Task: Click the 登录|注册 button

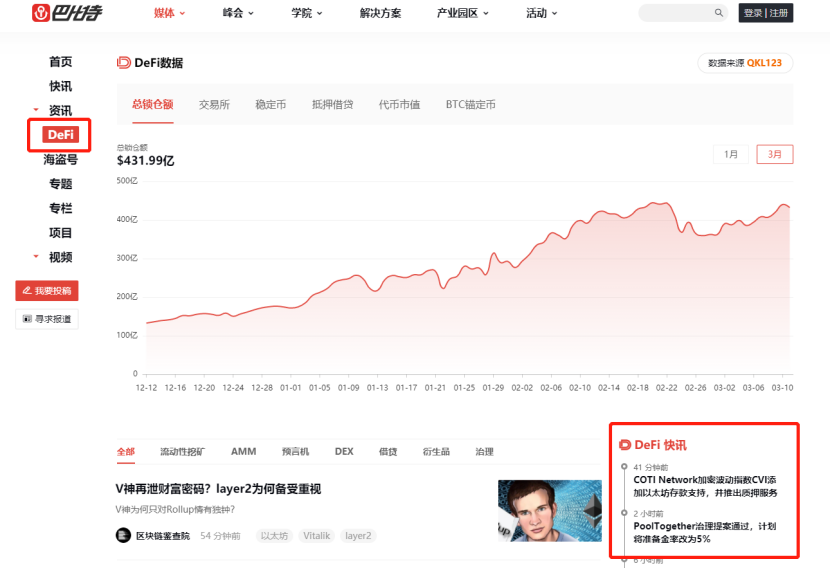Action: coord(766,13)
